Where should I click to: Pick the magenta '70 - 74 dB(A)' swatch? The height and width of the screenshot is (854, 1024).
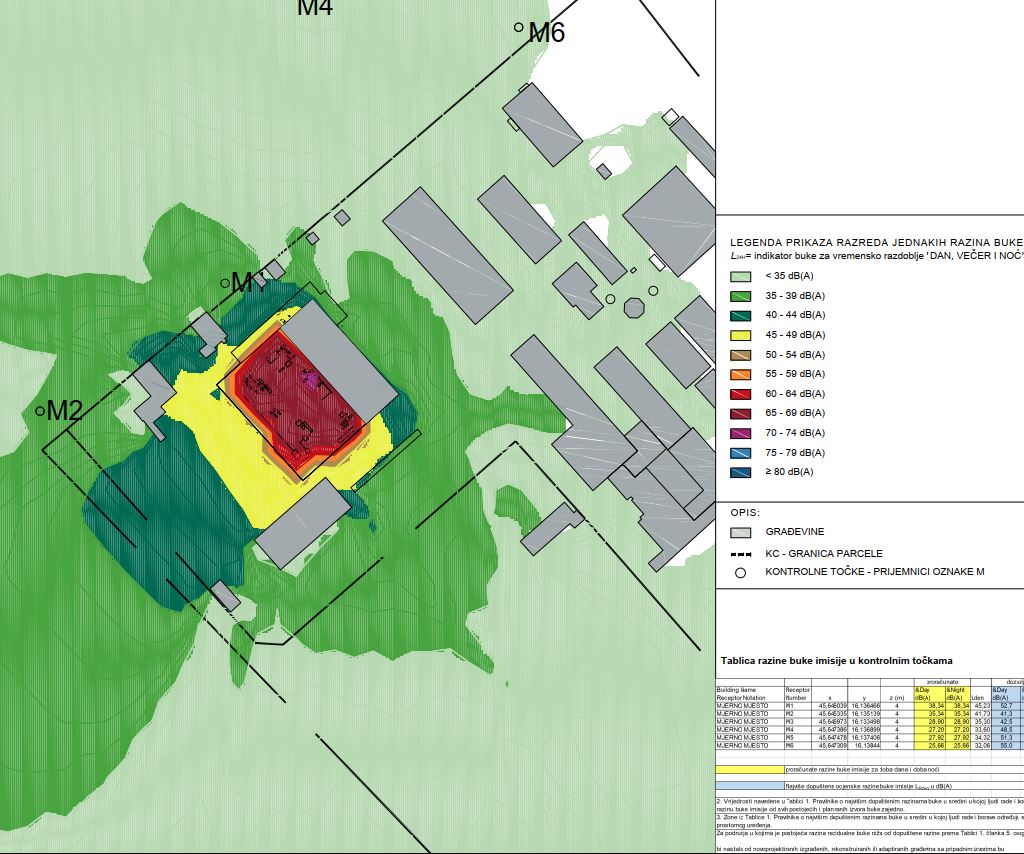pos(741,432)
